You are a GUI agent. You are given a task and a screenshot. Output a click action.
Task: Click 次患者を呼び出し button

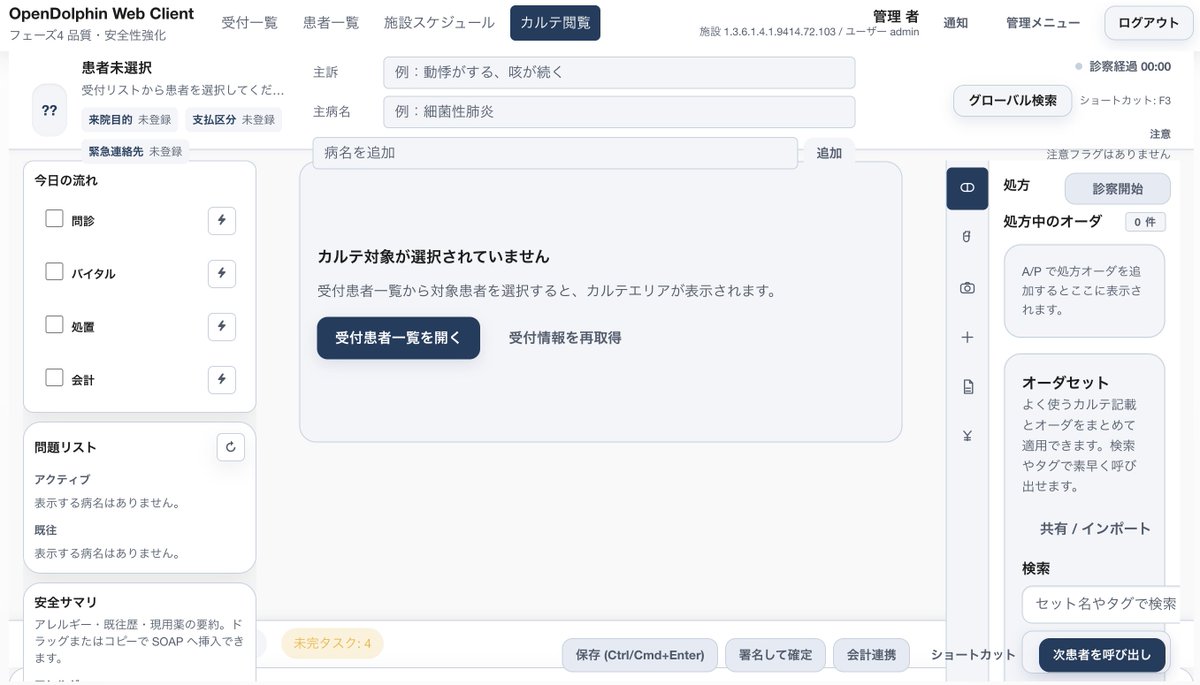[x=1102, y=655]
